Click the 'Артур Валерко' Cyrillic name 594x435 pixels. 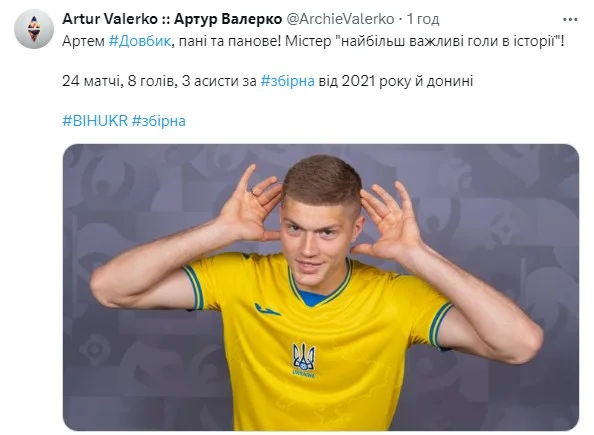pyautogui.click(x=228, y=19)
